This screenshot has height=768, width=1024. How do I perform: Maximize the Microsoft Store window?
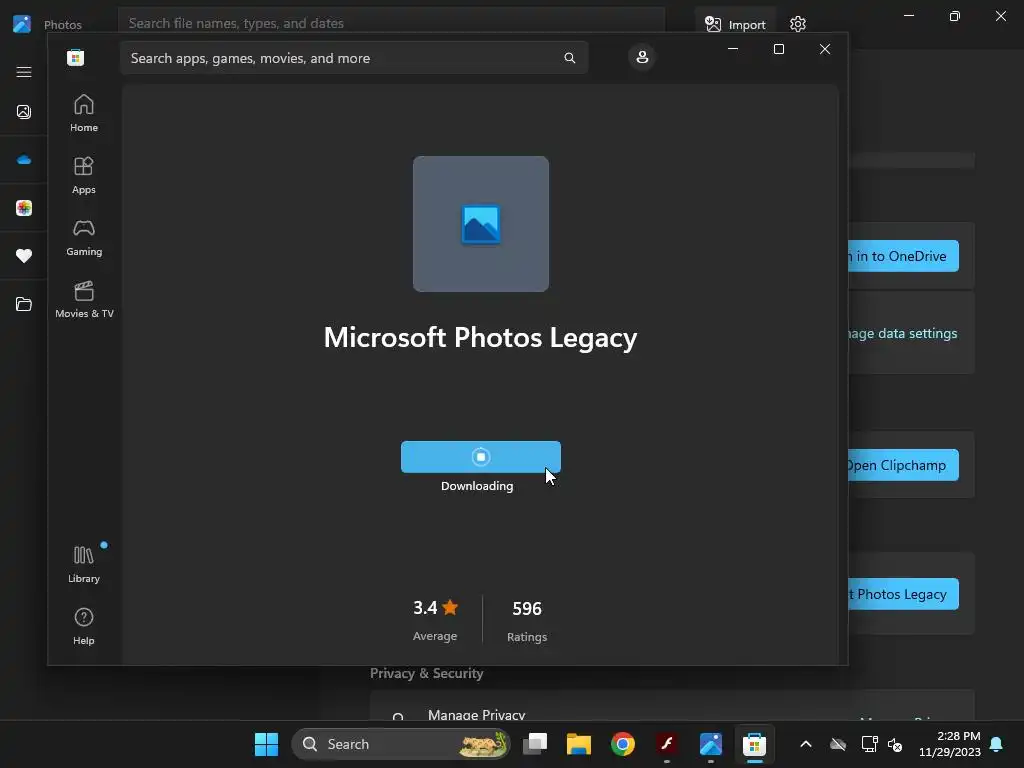[x=778, y=49]
